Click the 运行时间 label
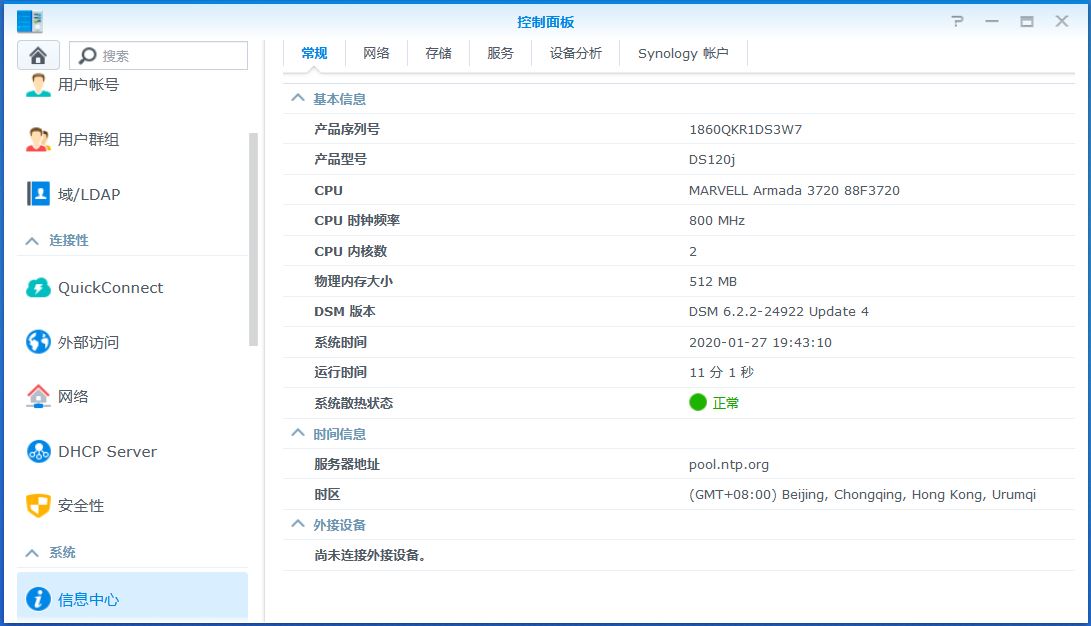The height and width of the screenshot is (626, 1091). point(340,372)
